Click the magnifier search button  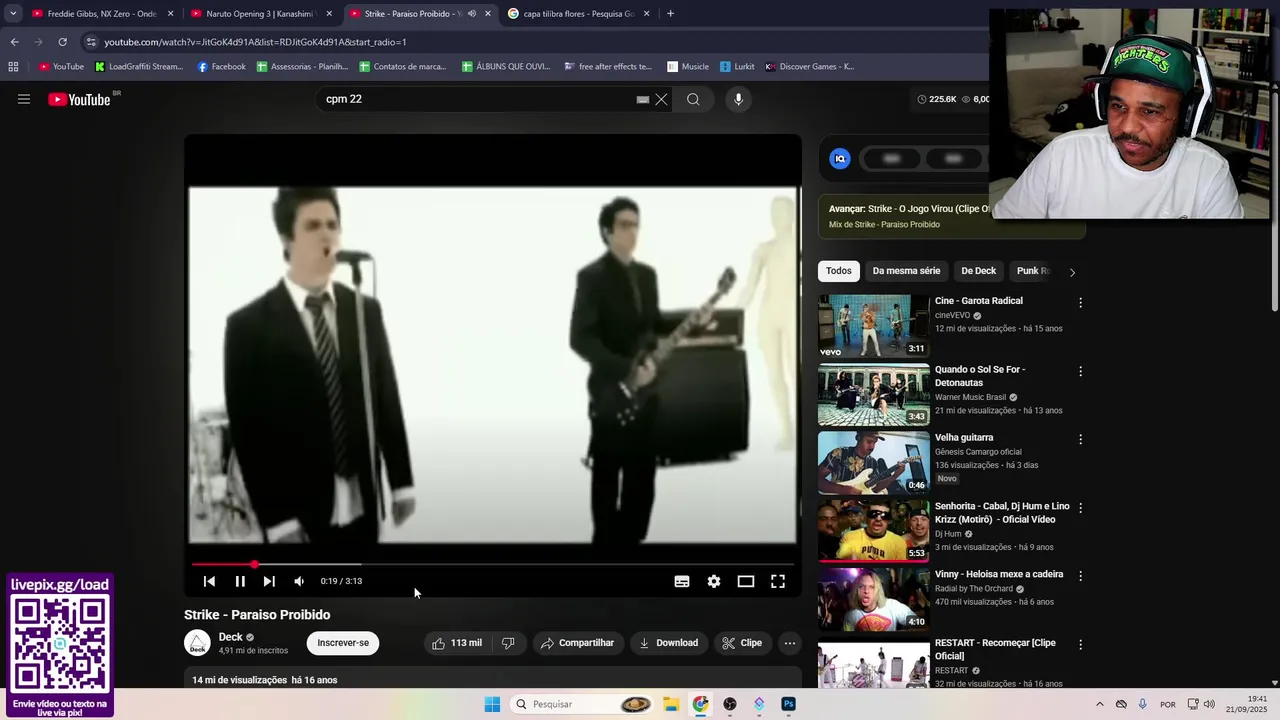pyautogui.click(x=693, y=99)
